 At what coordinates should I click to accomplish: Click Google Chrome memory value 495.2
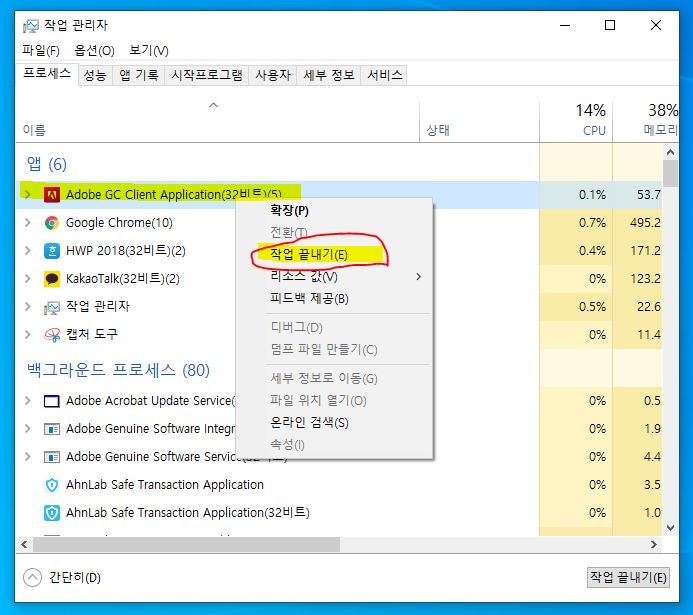point(645,223)
